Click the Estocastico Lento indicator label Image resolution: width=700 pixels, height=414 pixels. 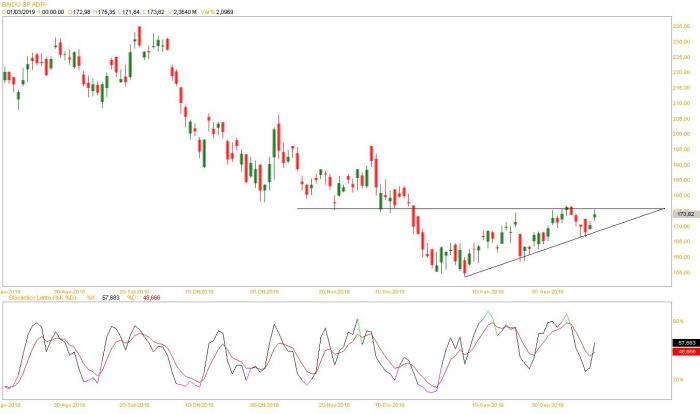tap(42, 297)
